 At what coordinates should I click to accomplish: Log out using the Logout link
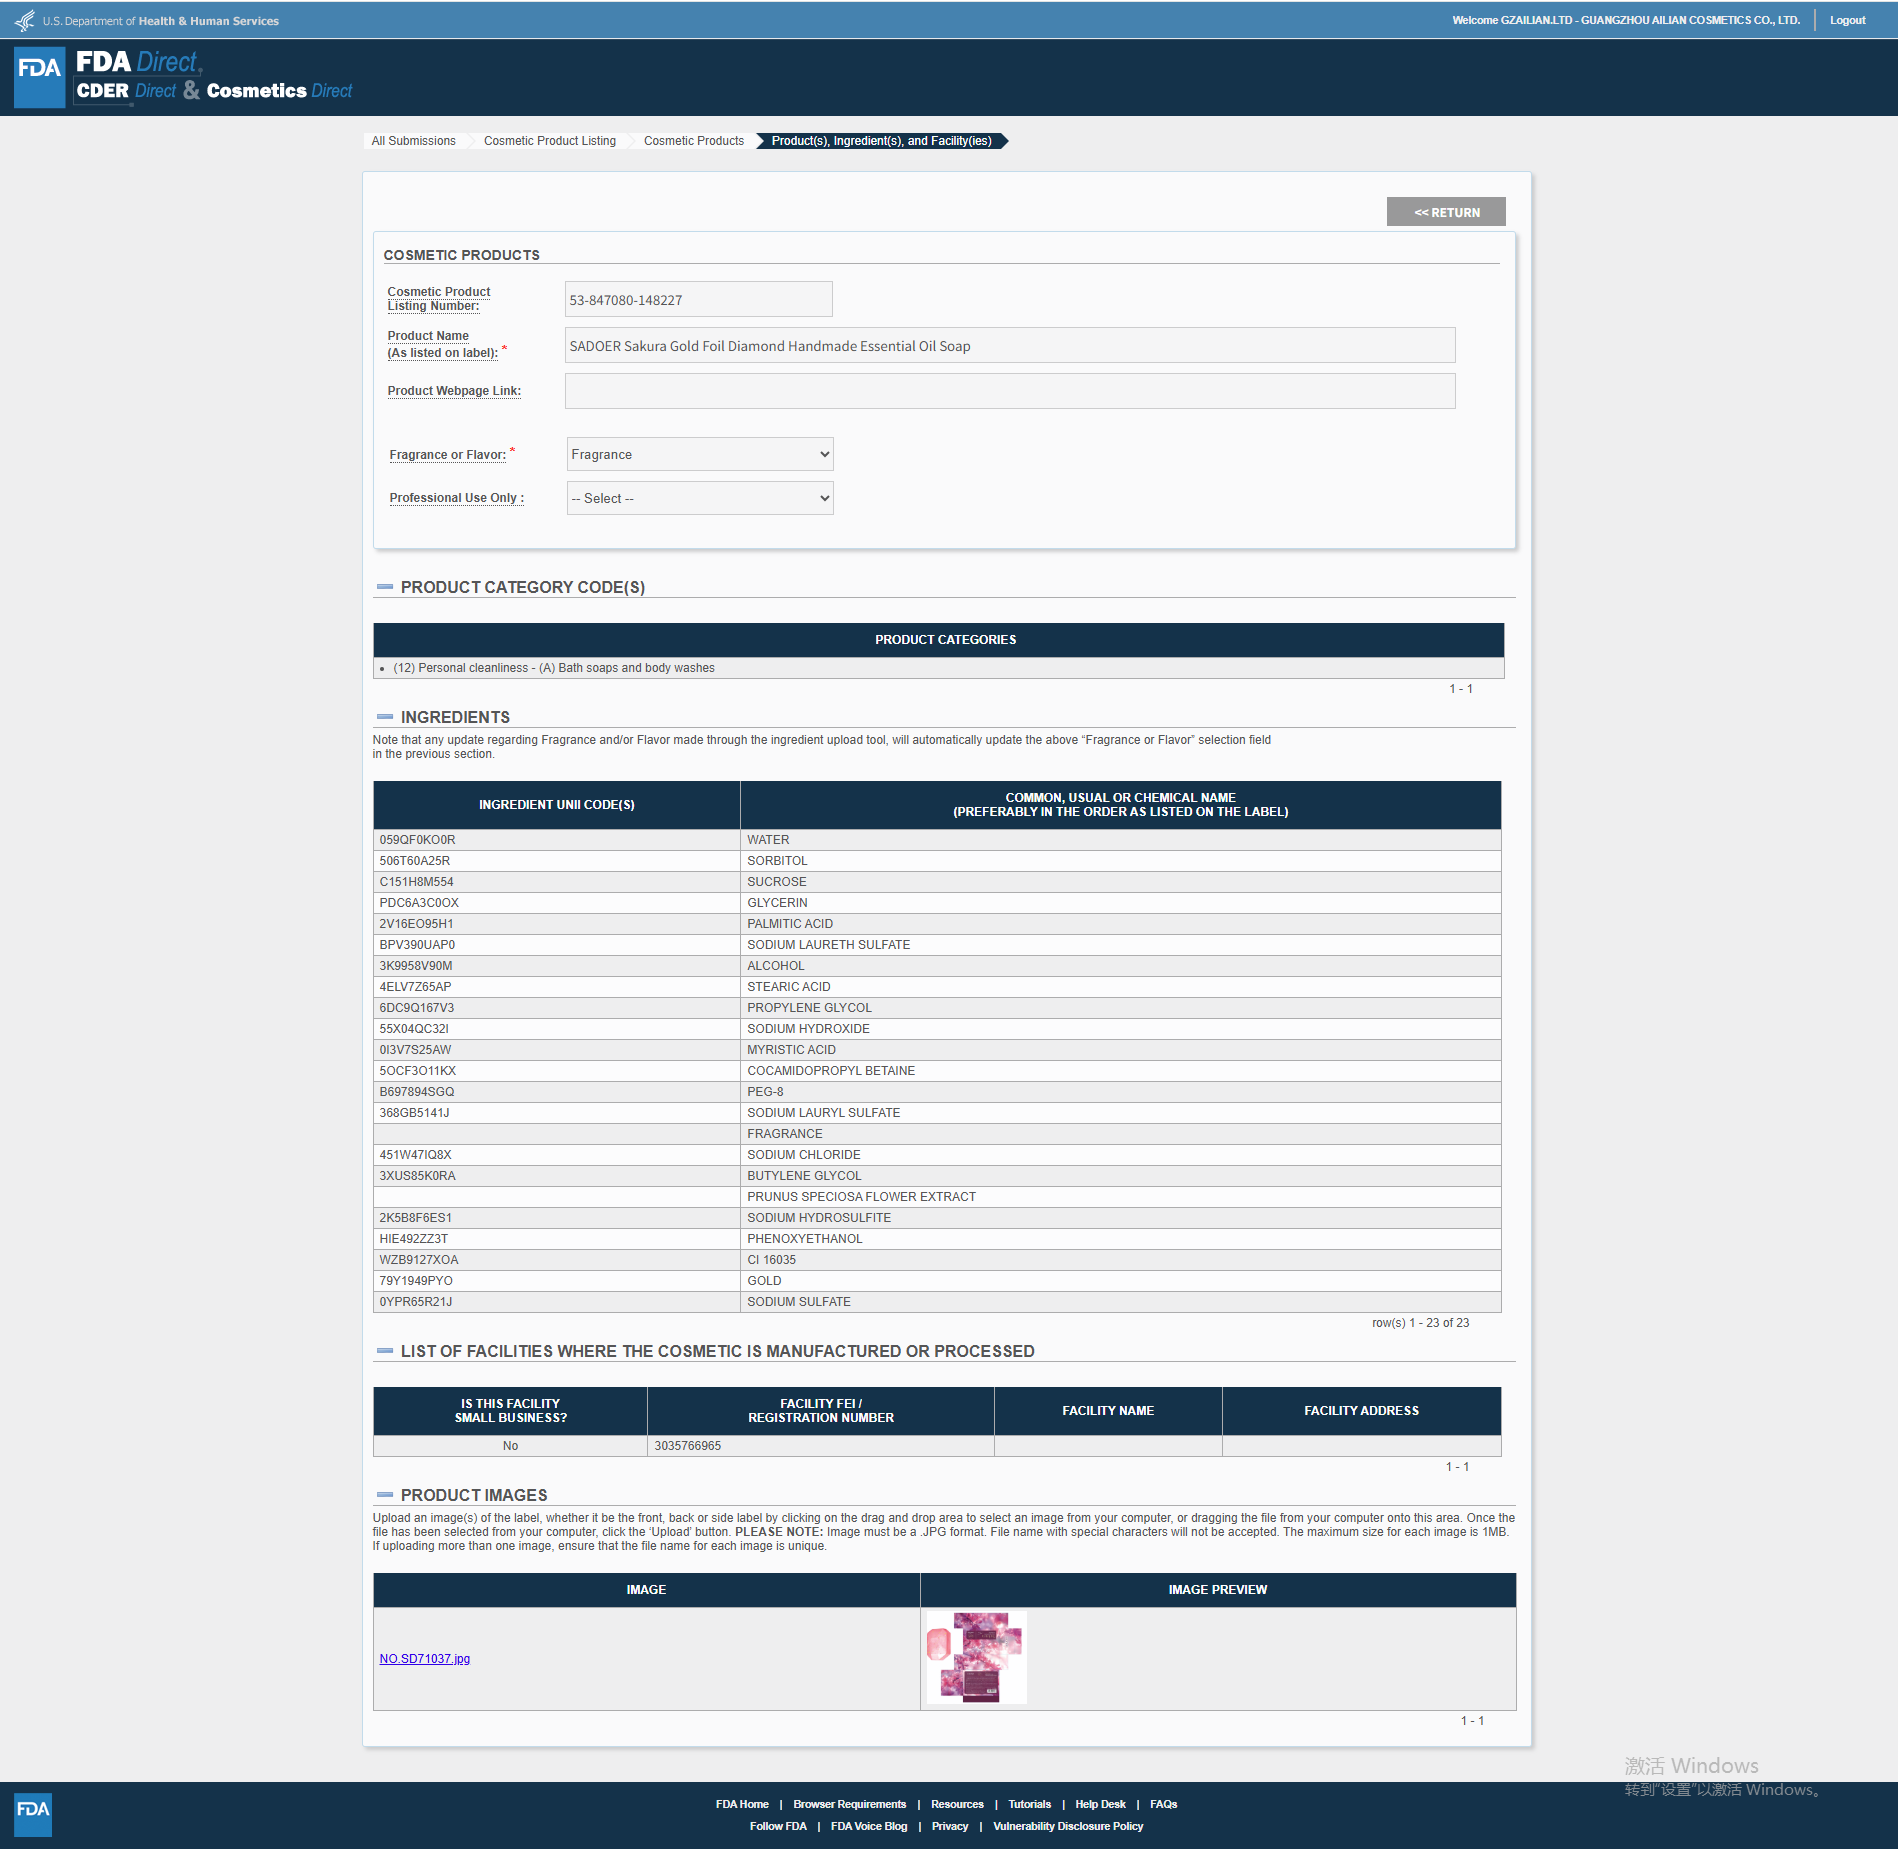1847,20
